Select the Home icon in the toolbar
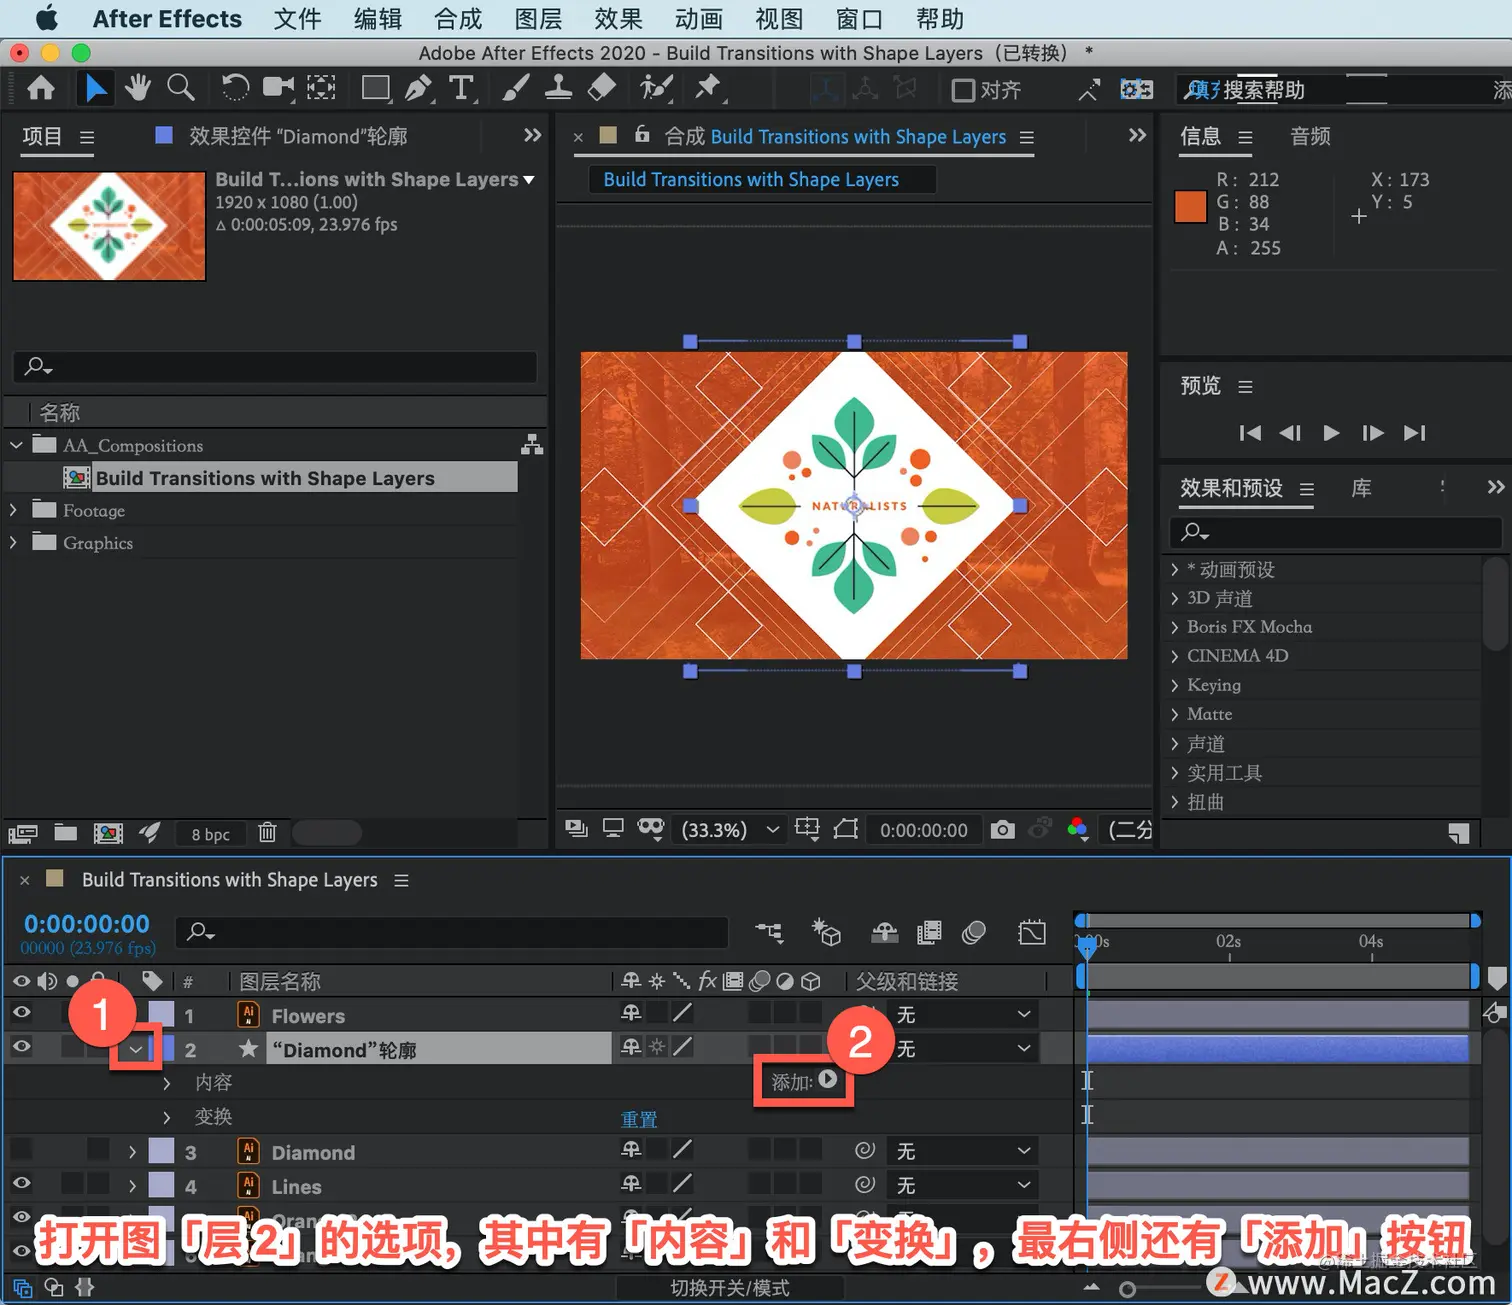The image size is (1512, 1305). coord(41,89)
